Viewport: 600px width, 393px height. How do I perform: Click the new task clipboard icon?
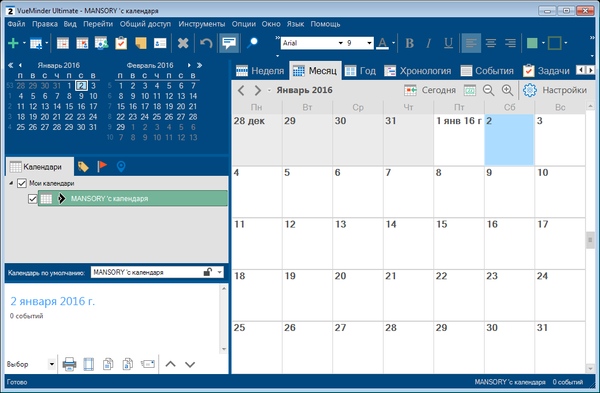click(x=121, y=43)
